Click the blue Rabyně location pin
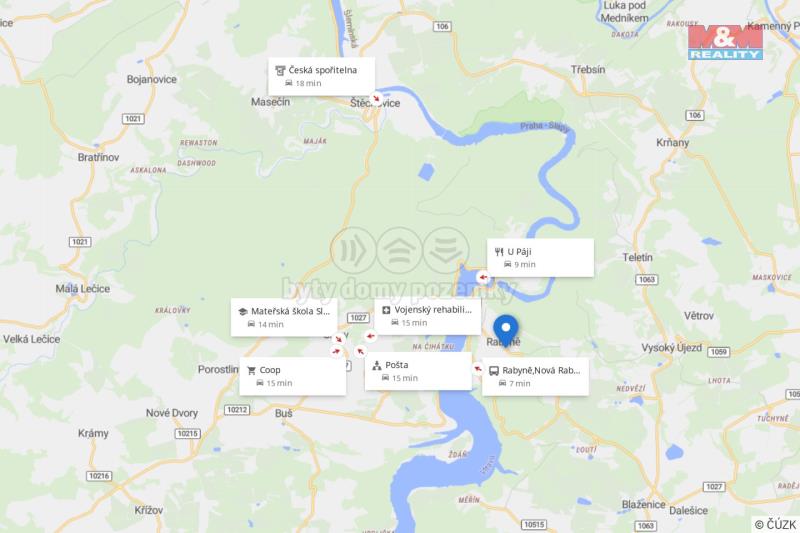 click(x=506, y=331)
